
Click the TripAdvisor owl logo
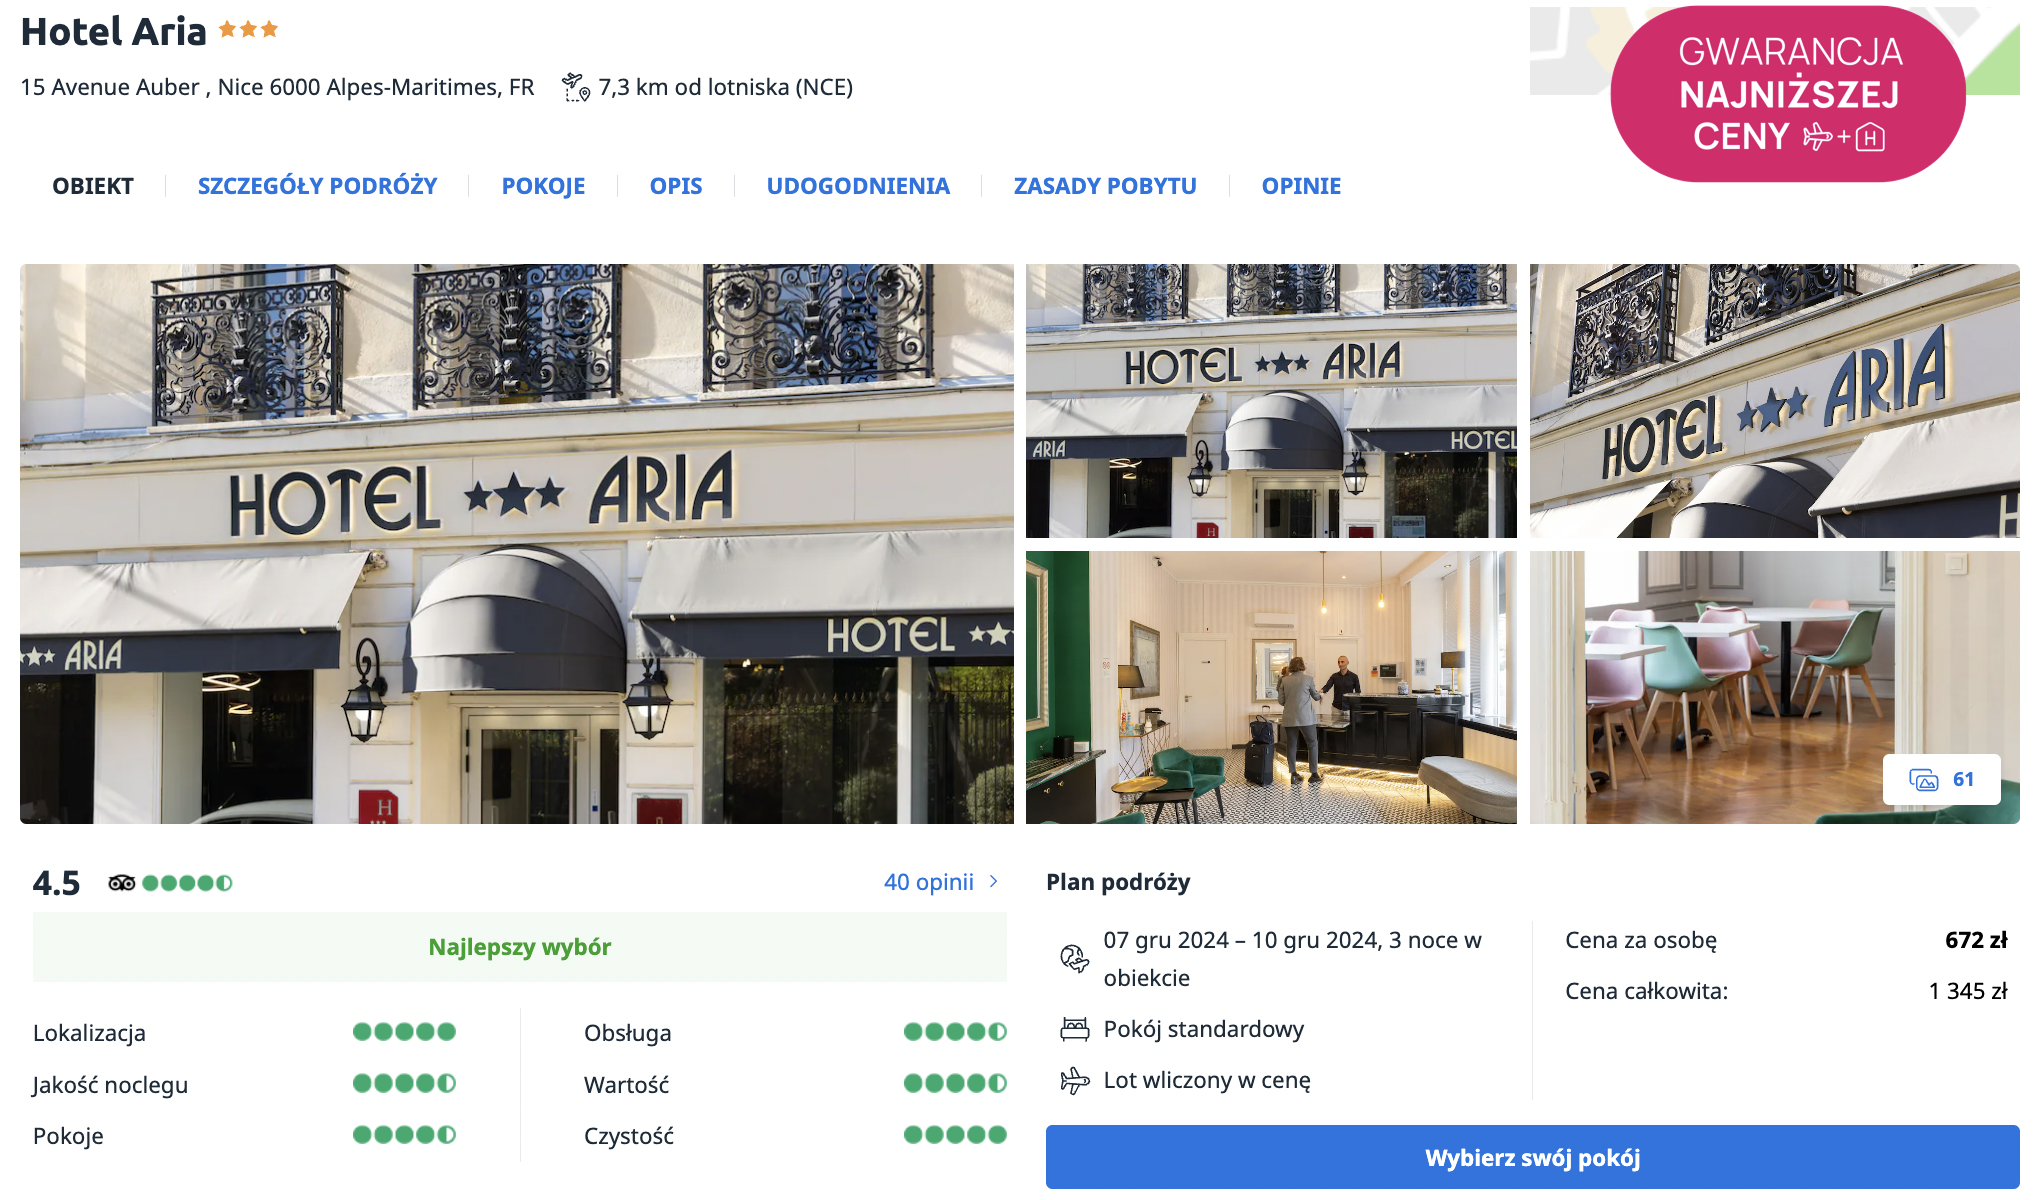122,883
